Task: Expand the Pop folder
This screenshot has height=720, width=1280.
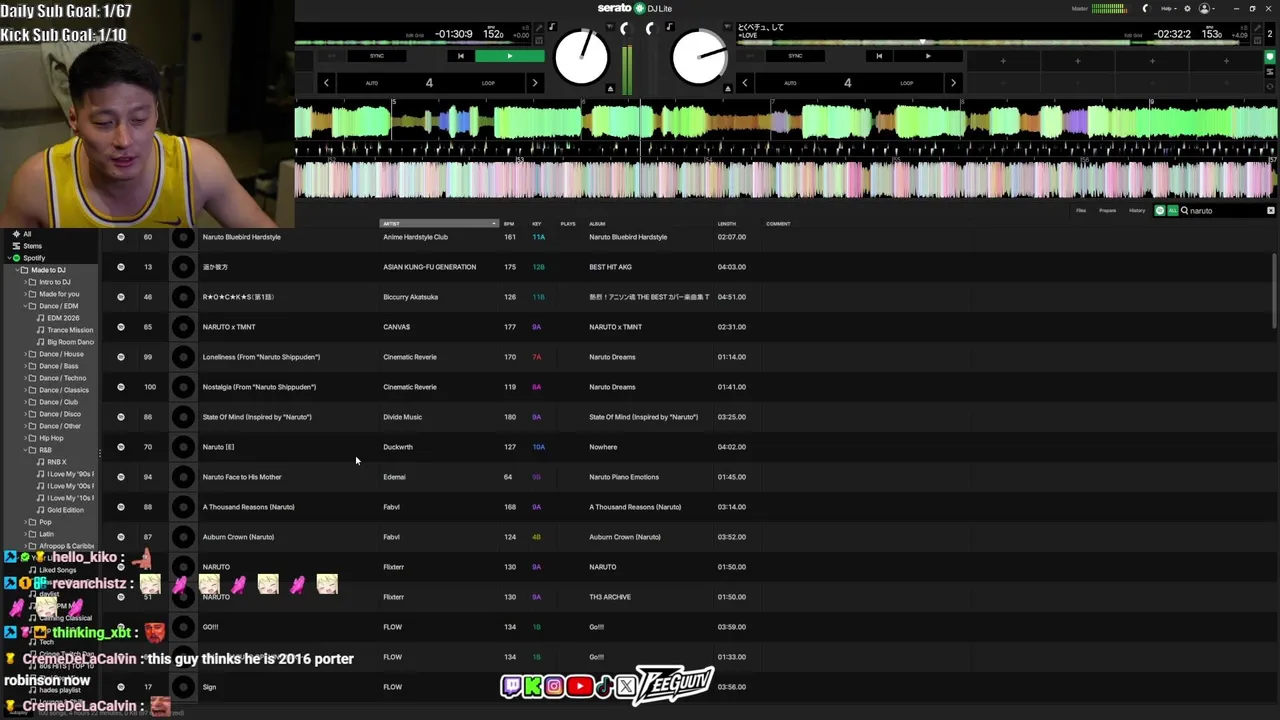Action: coord(26,522)
